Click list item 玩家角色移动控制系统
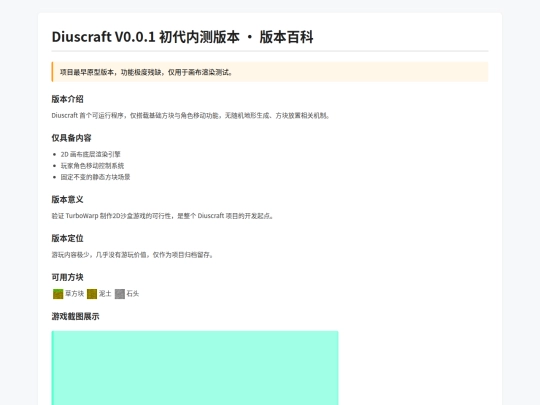Viewport: 540px width, 405px height. (x=92, y=166)
